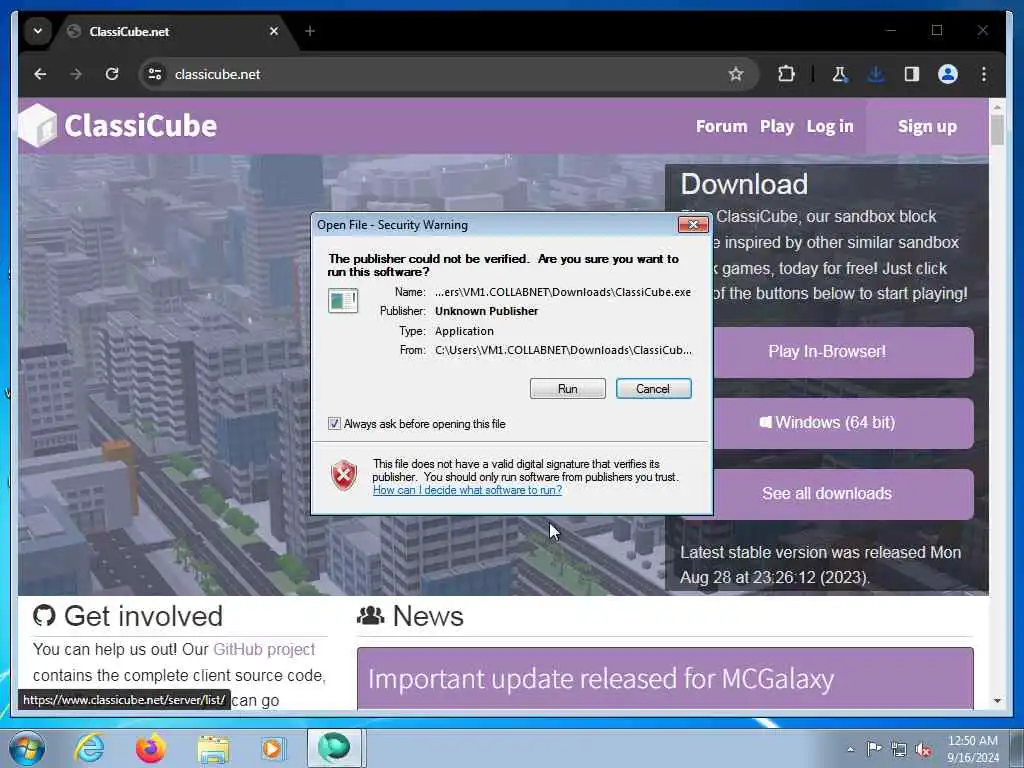The height and width of the screenshot is (768, 1024).
Task: Open the tab search dropdown arrow
Action: [38, 31]
